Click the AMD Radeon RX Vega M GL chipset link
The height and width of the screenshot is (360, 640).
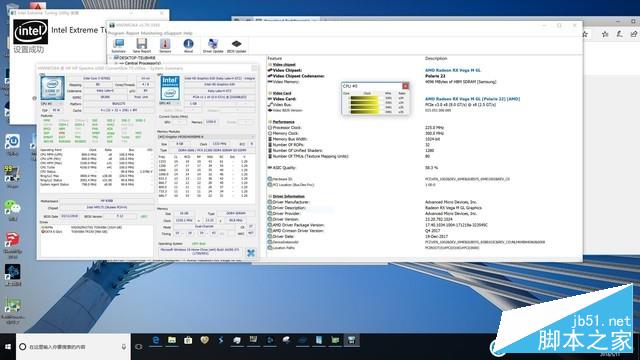pyautogui.click(x=453, y=71)
